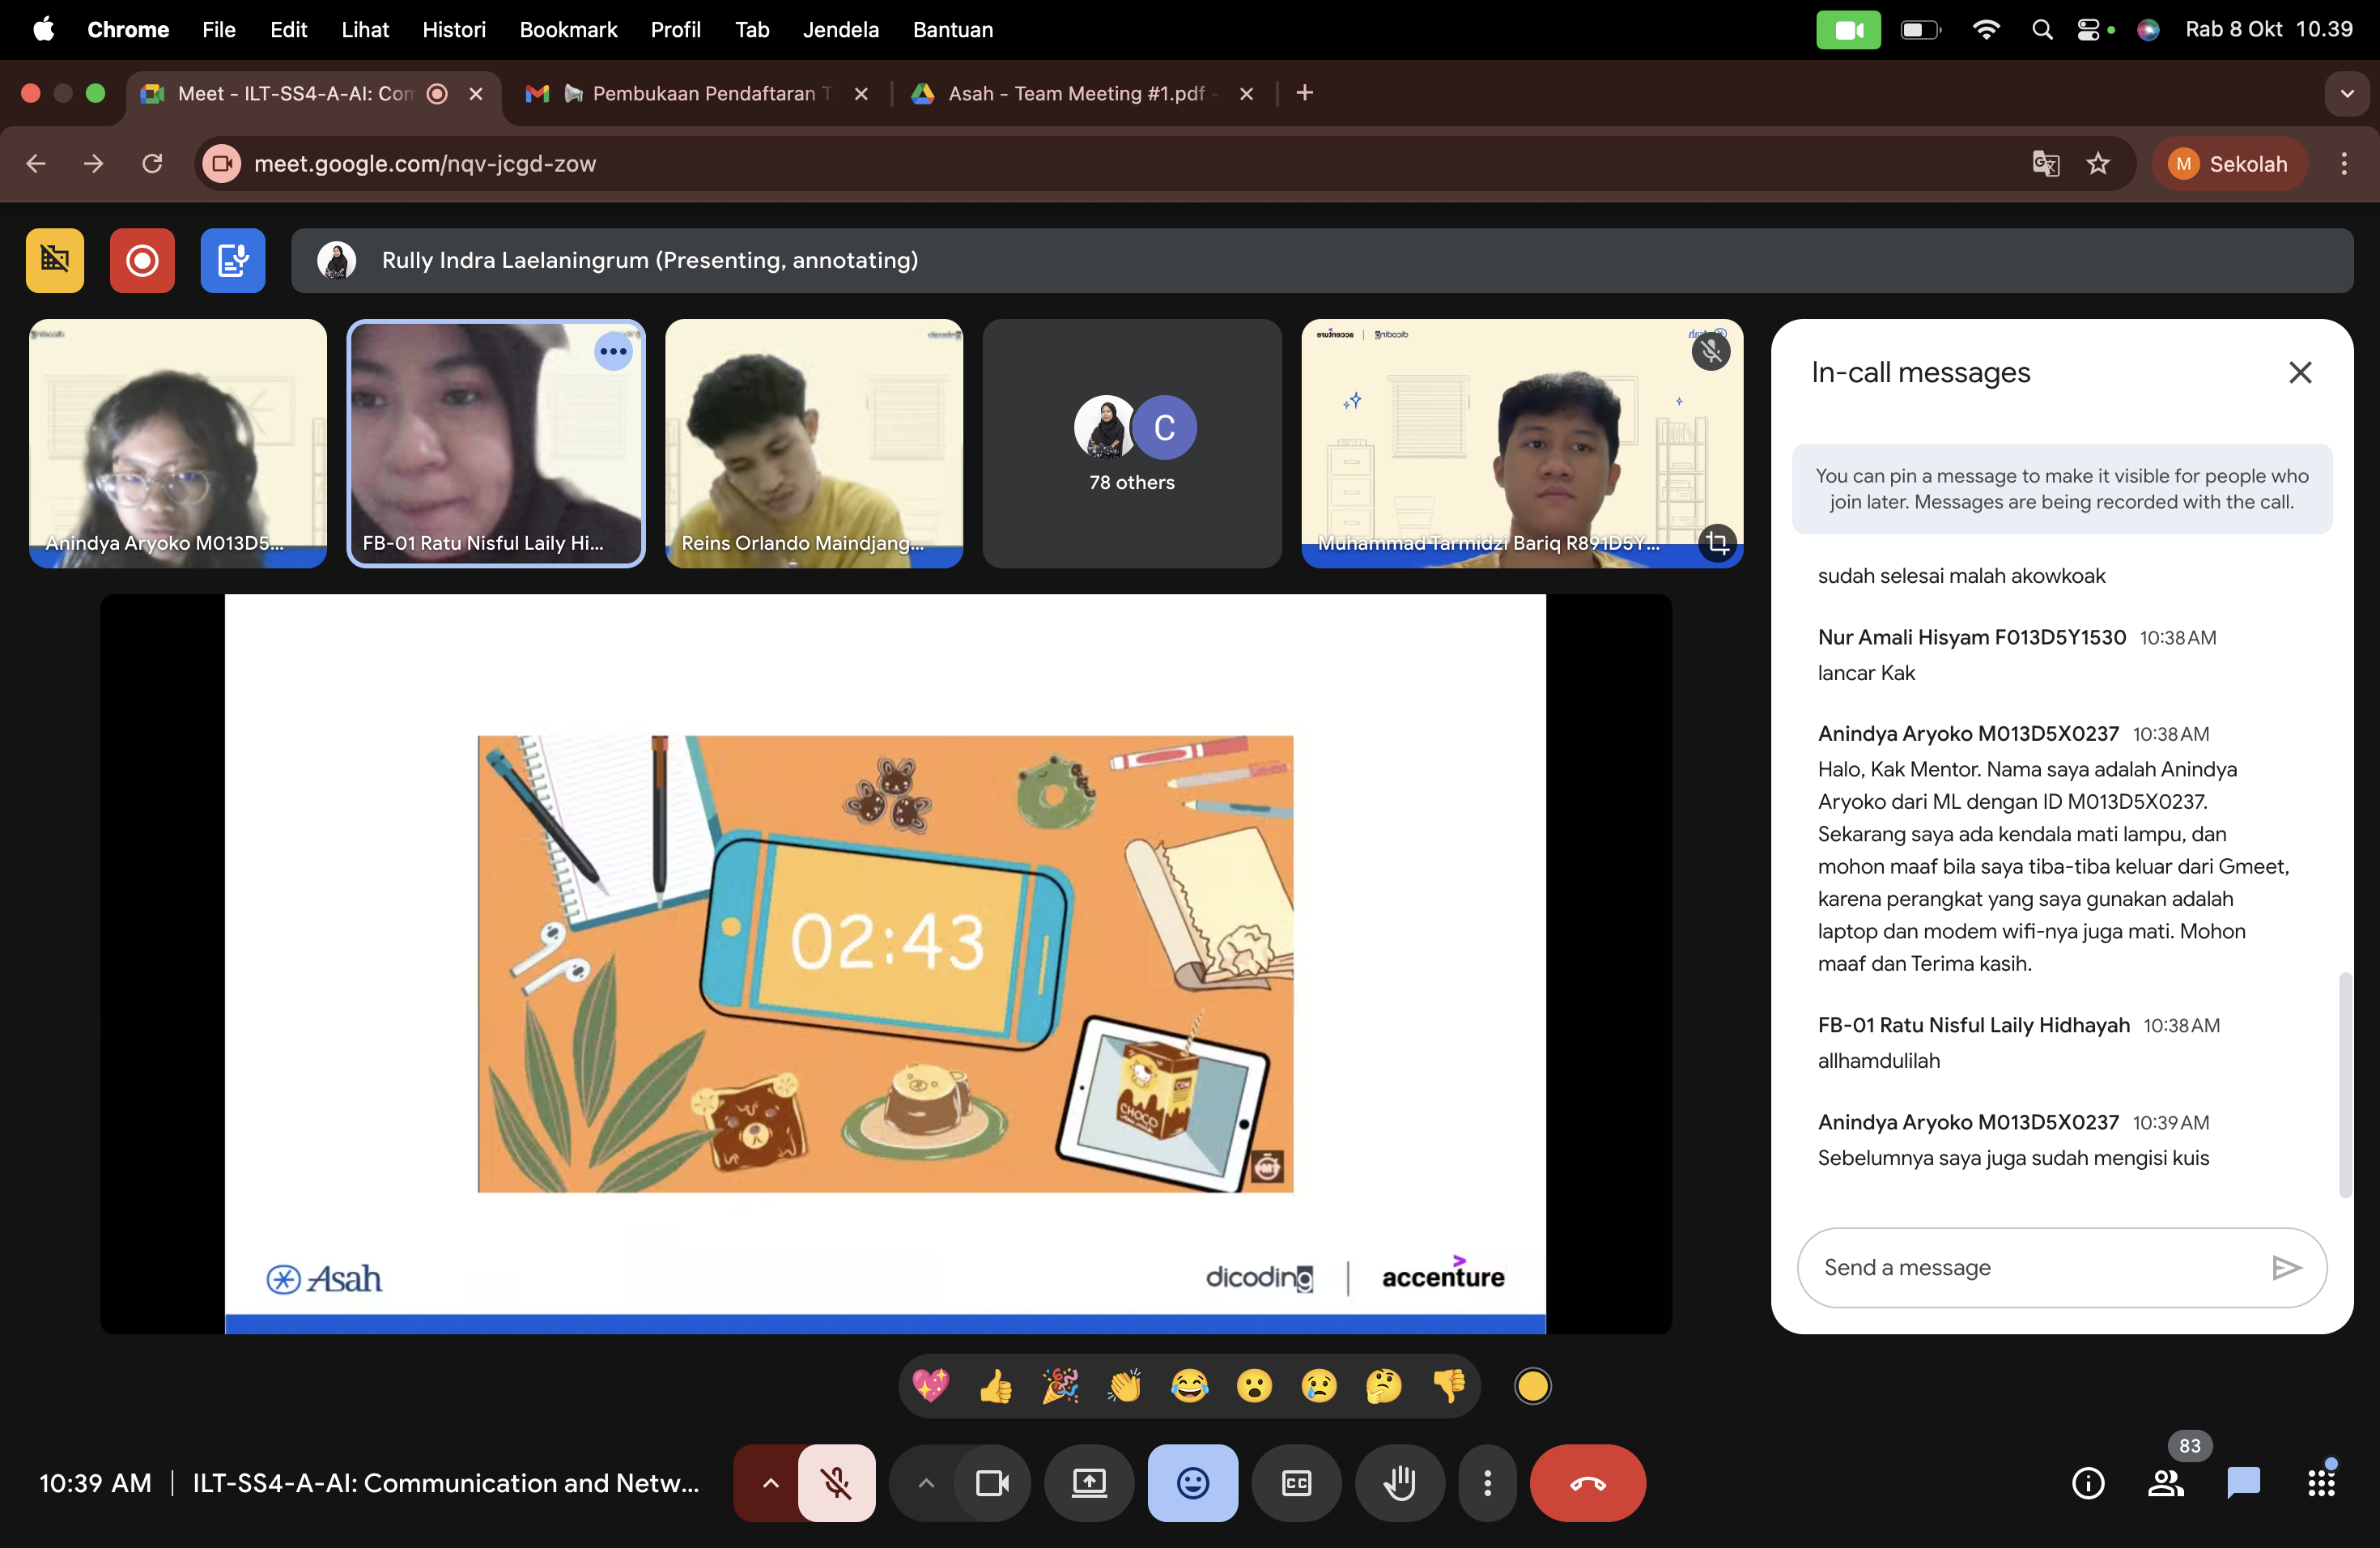Pick the yellow skin tone swatch
2380x1548 pixels.
1532,1386
